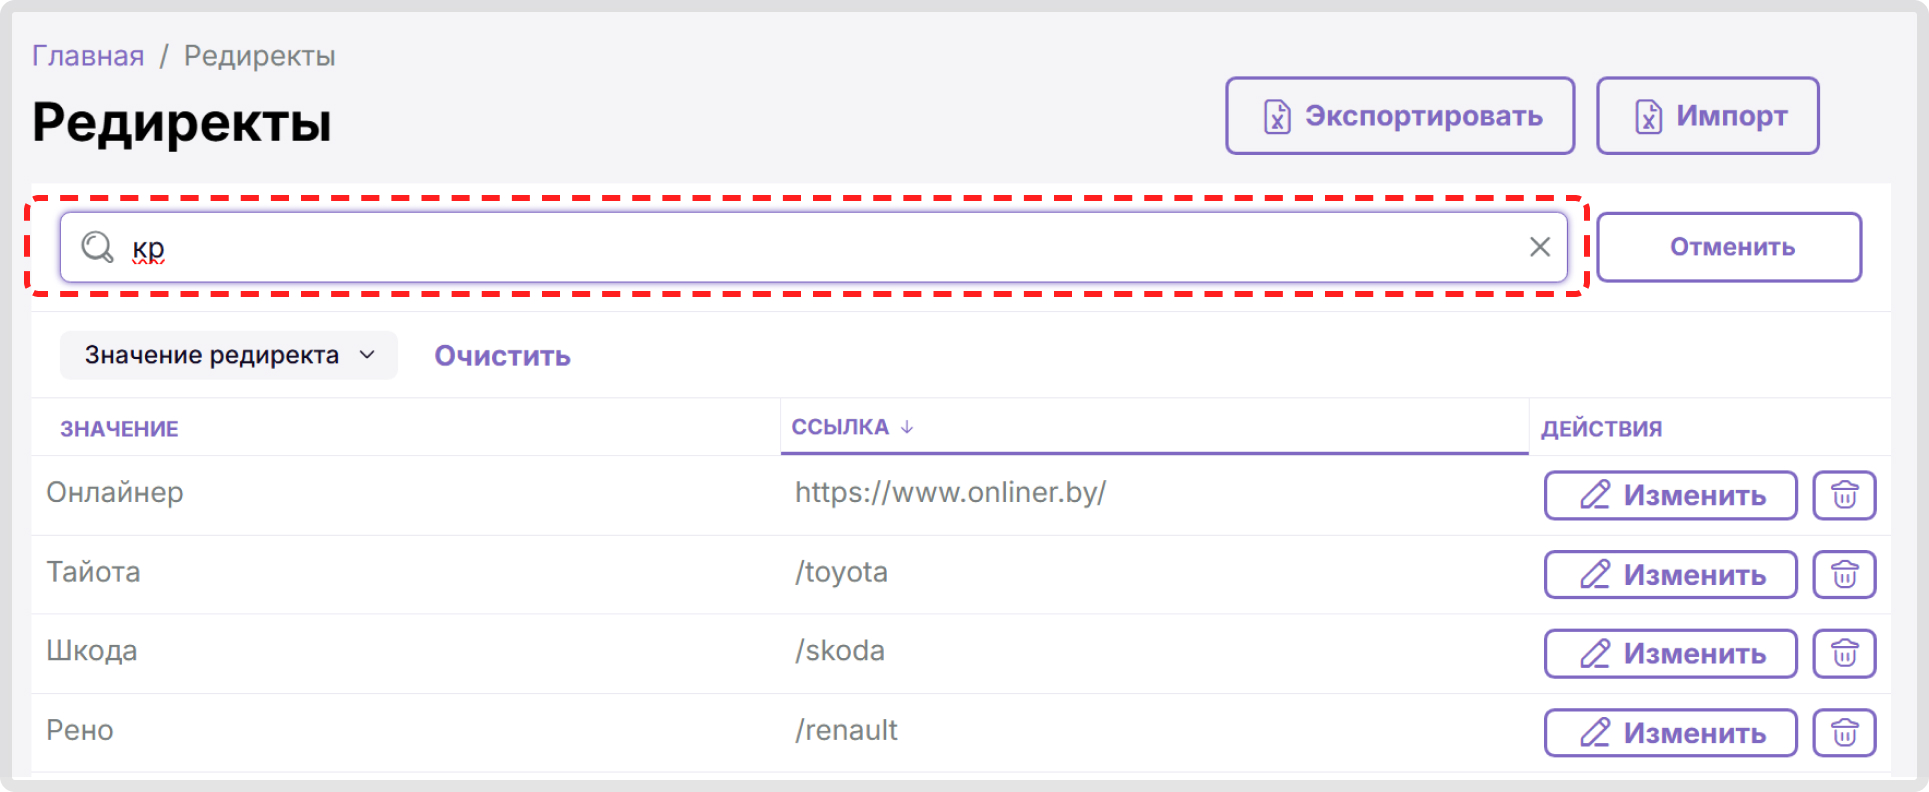The height and width of the screenshot is (792, 1929).
Task: Sort table by ЗНАЧЕНИЕ header
Action: (119, 429)
